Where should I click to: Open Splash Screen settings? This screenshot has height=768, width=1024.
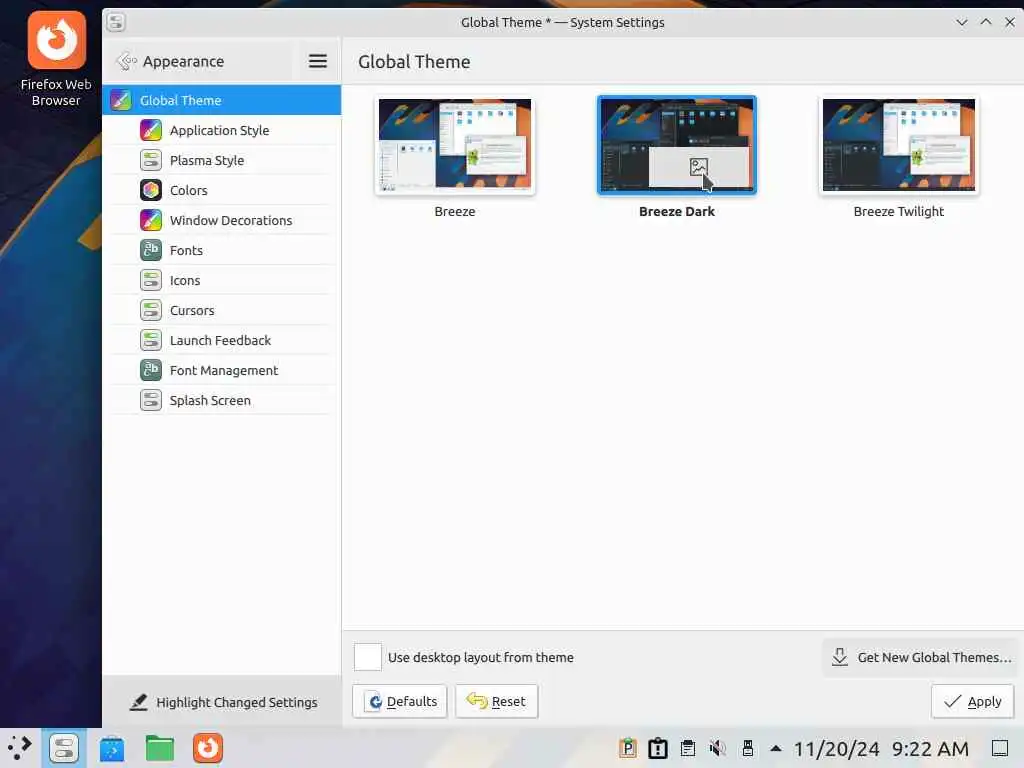(x=221, y=401)
